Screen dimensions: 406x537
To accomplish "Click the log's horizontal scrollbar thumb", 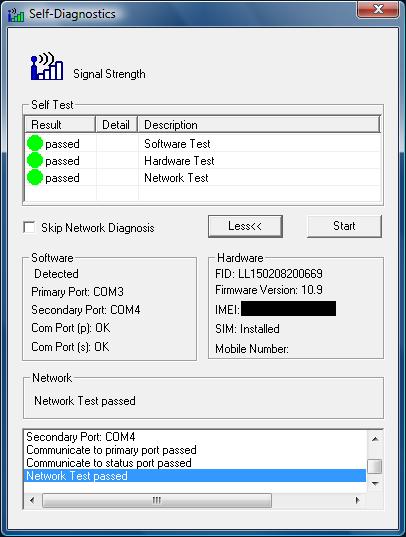I will [157, 500].
